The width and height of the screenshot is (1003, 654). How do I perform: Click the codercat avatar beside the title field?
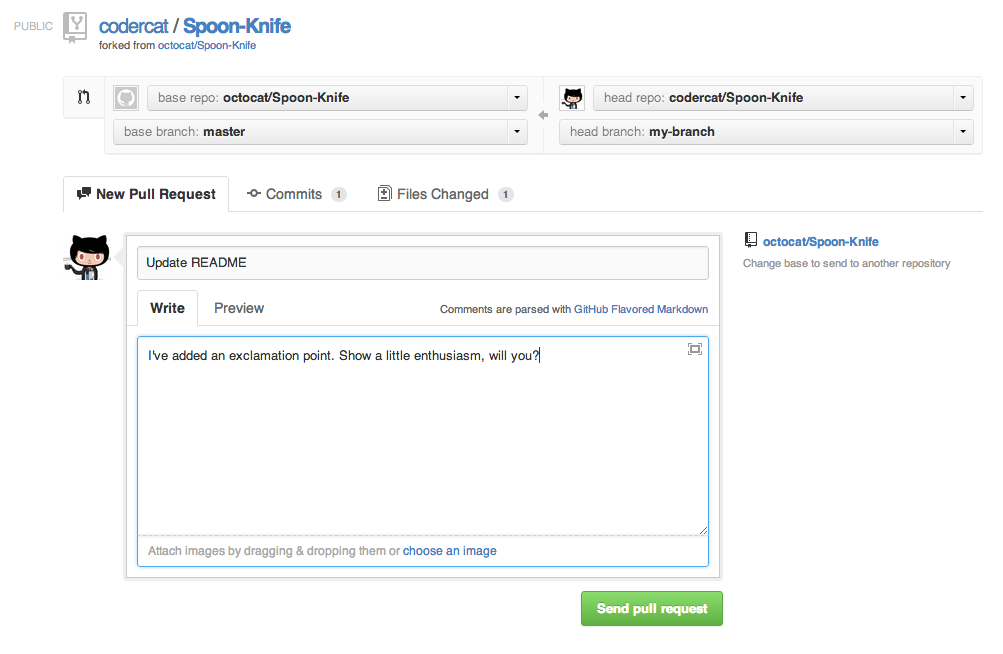pyautogui.click(x=88, y=256)
